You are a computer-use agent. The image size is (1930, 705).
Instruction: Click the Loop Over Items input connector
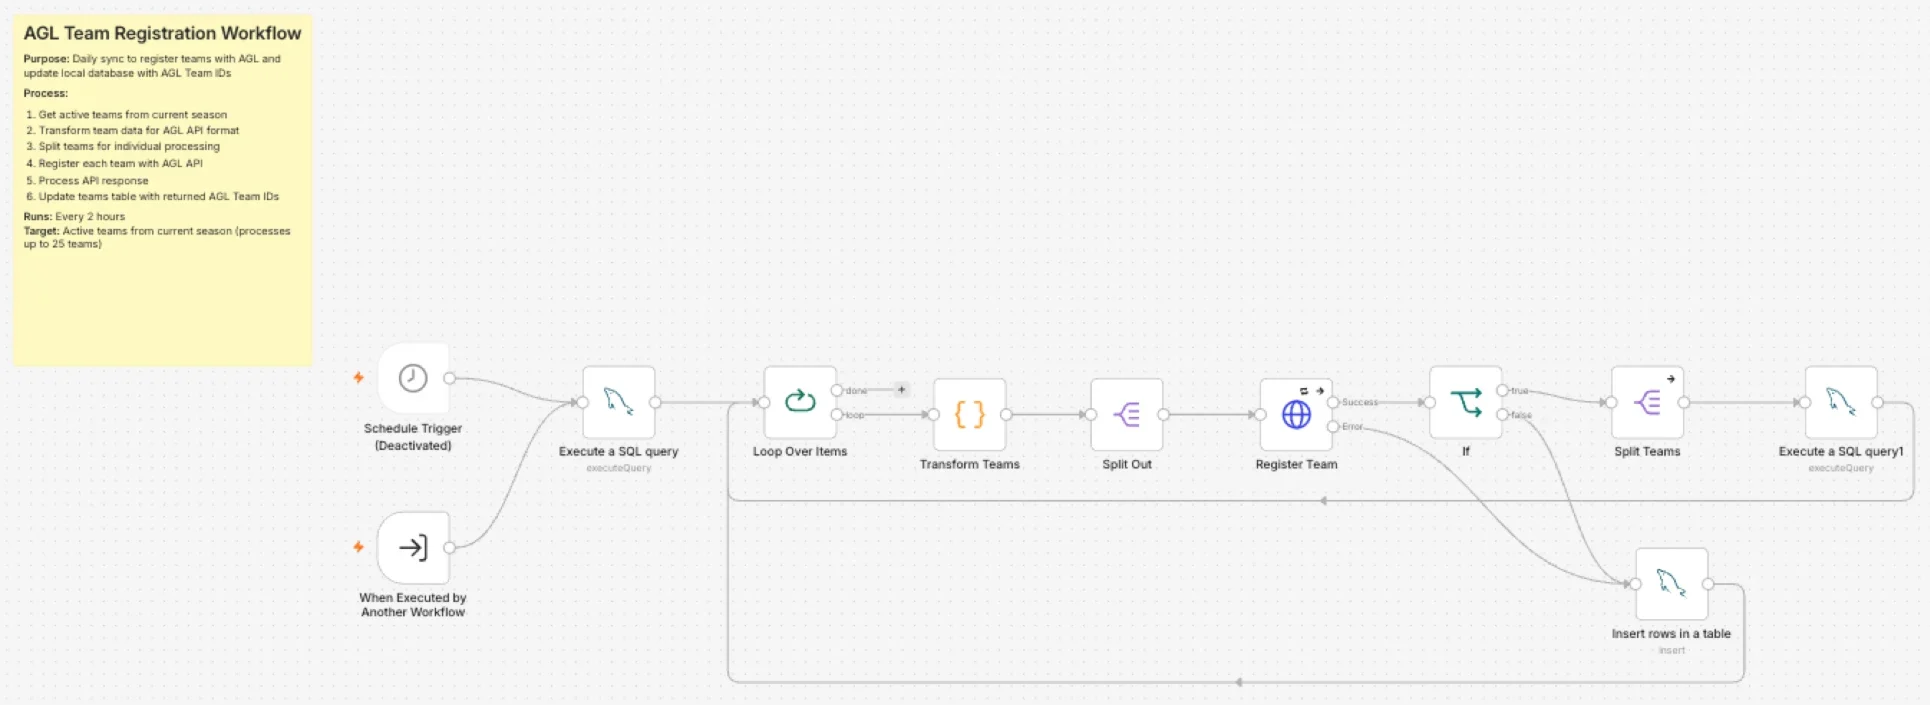[764, 402]
